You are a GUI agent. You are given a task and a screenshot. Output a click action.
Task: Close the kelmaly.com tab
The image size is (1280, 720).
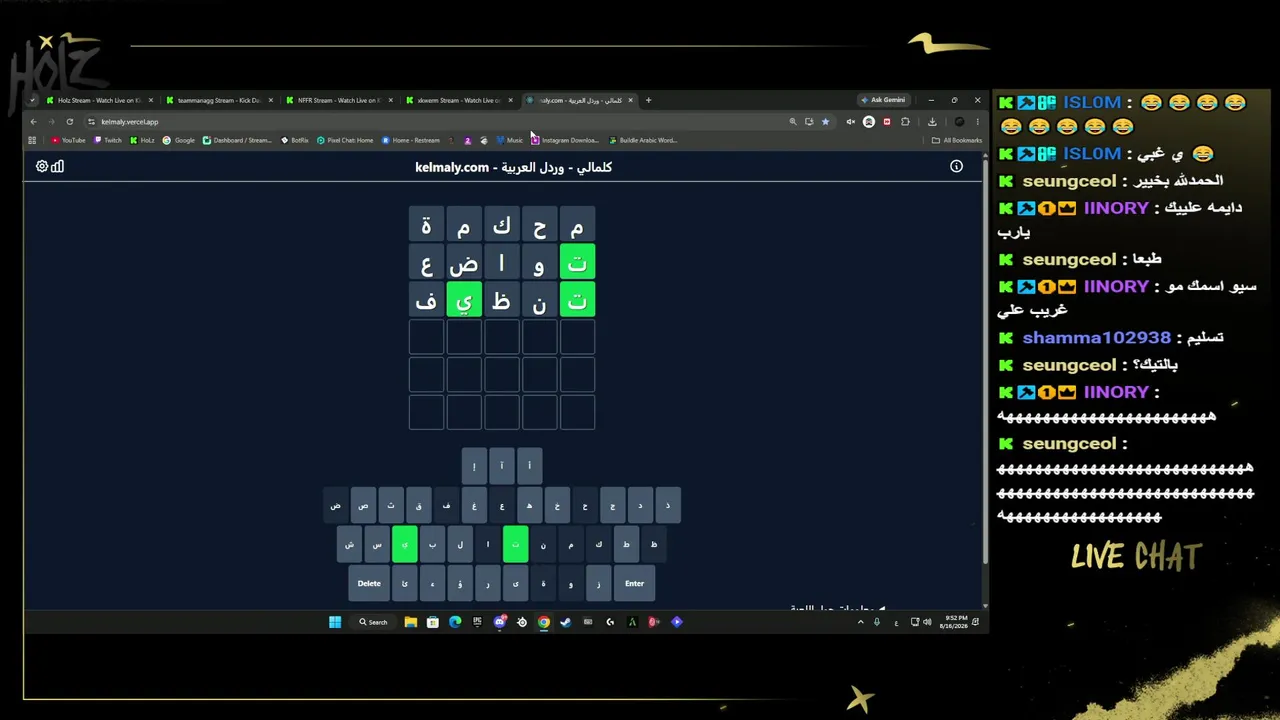coord(631,100)
